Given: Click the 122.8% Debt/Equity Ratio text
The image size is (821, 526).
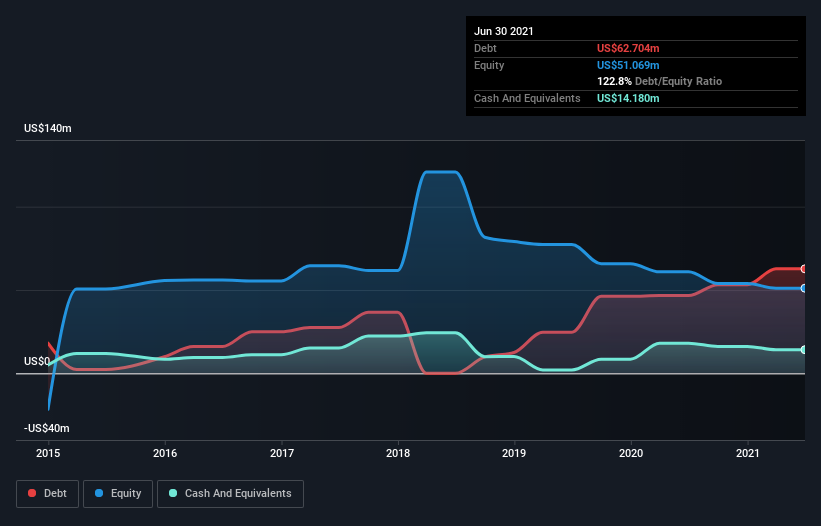Looking at the screenshot, I should coord(660,82).
